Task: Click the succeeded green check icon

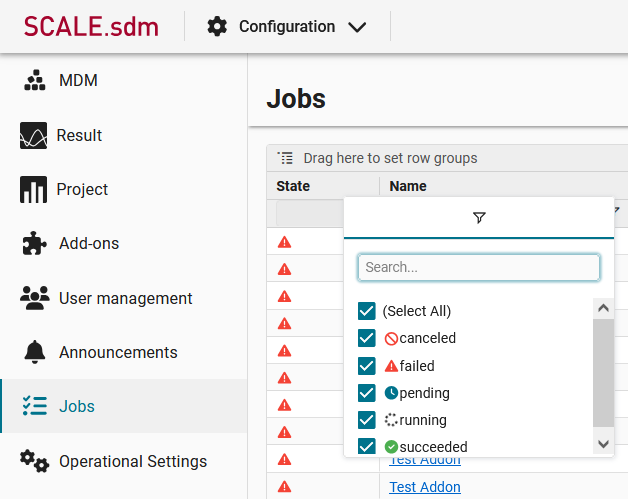Action: point(391,447)
